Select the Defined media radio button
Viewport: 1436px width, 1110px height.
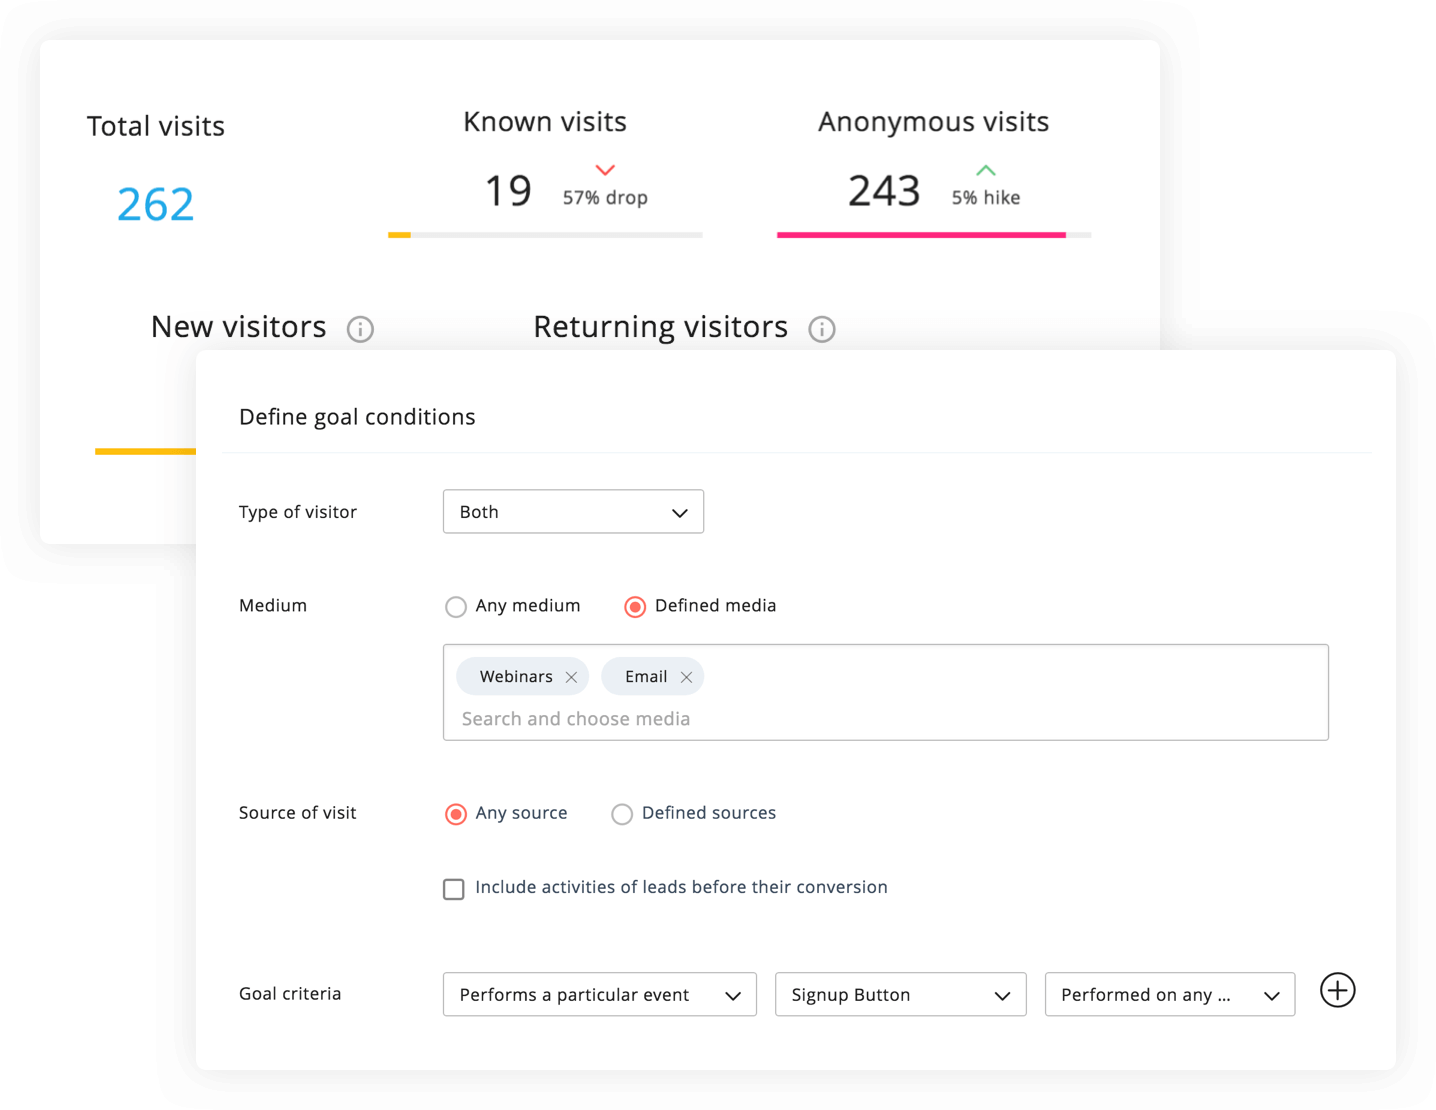635,607
